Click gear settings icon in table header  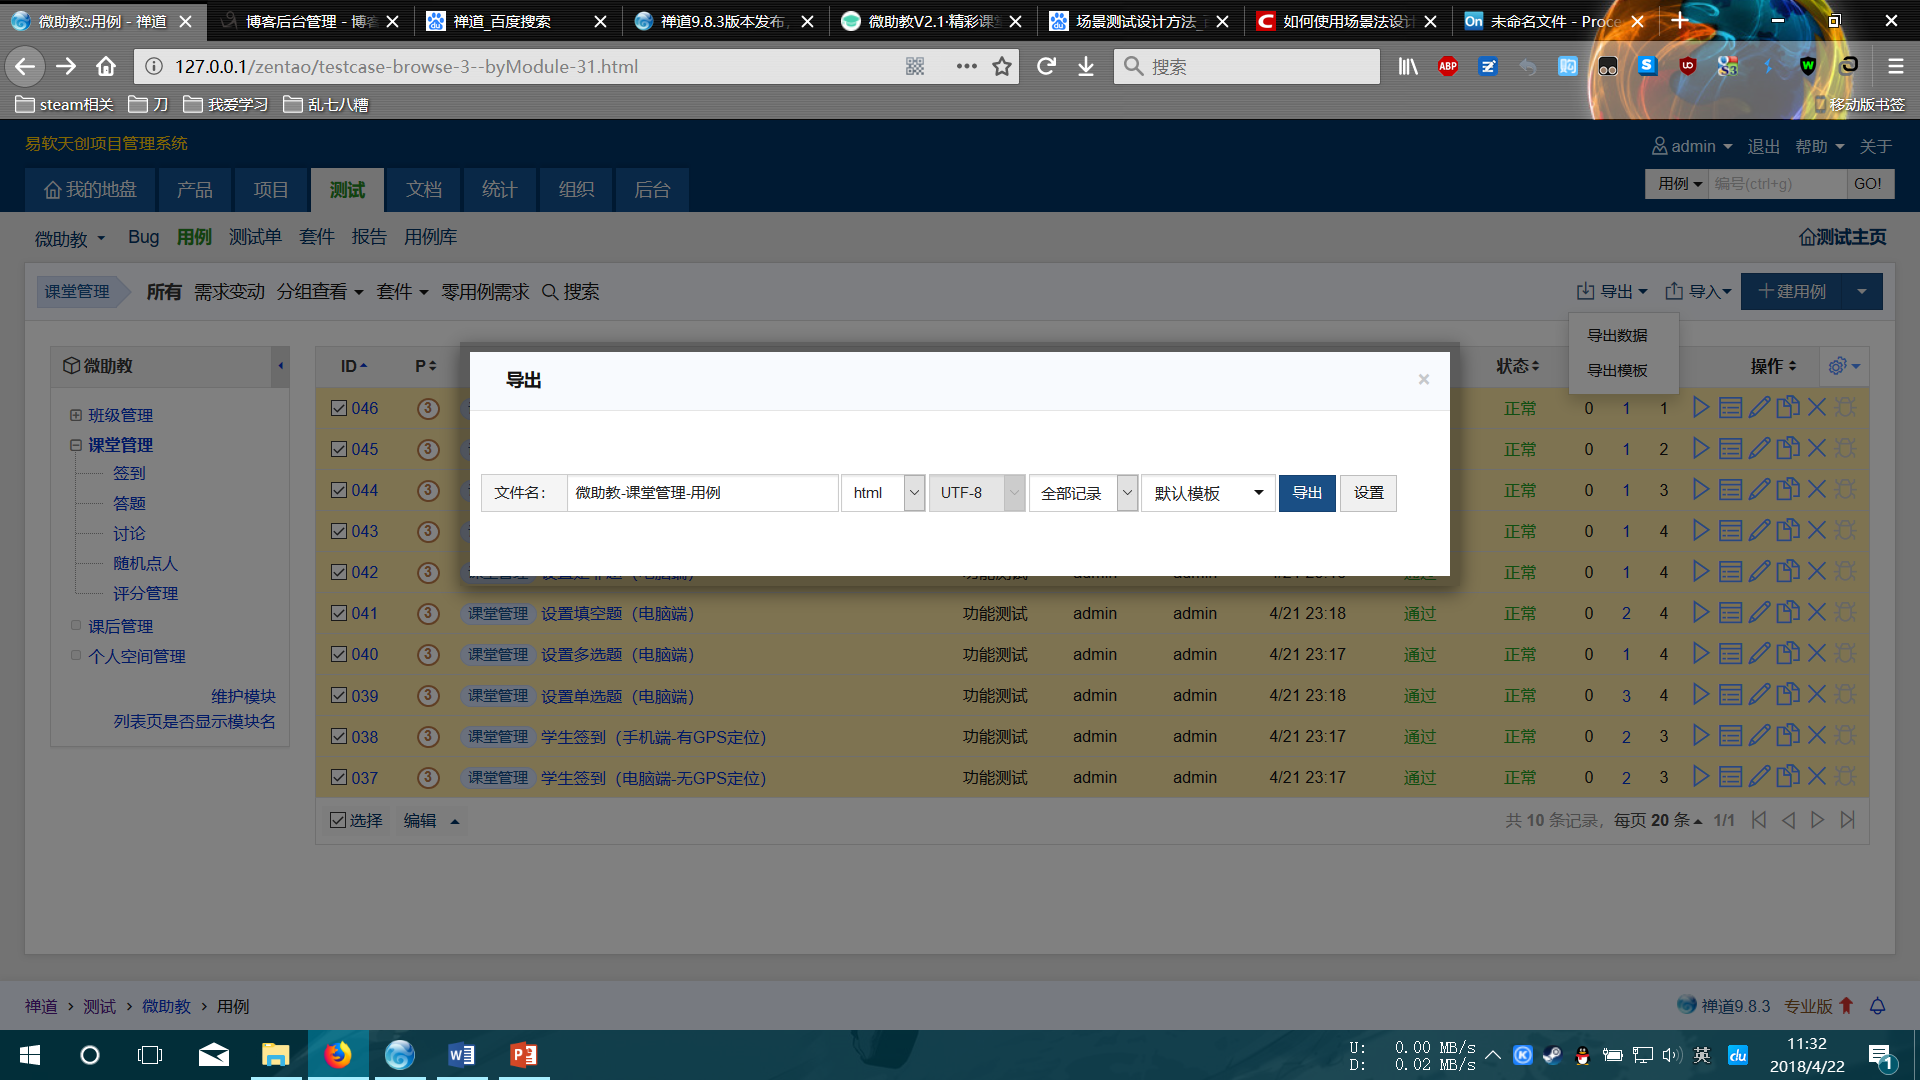[x=1837, y=366]
